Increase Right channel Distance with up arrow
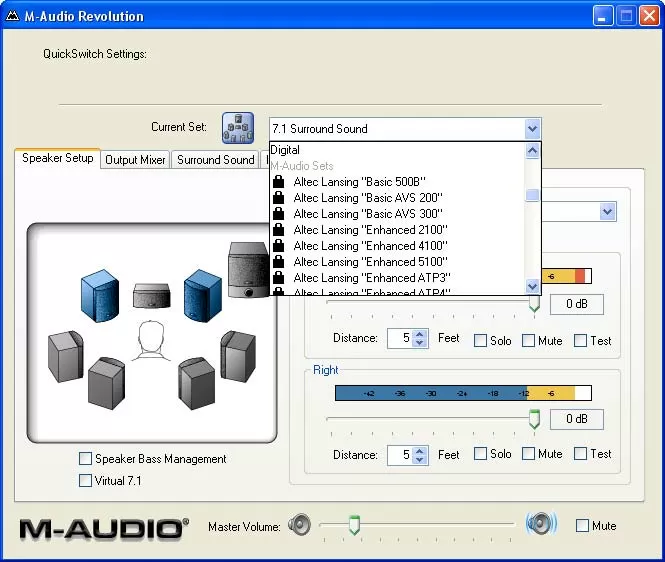665x562 pixels. [x=419, y=451]
